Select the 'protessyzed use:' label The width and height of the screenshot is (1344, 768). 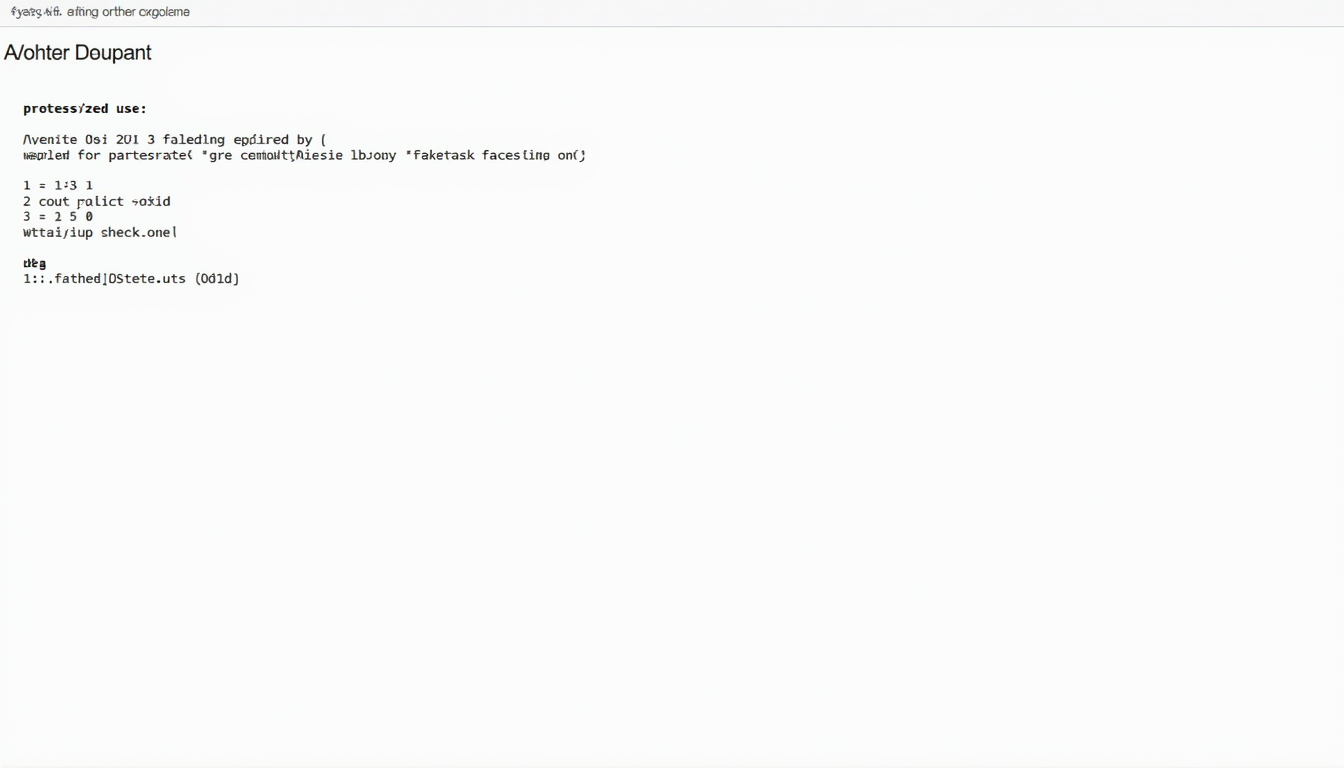[85, 109]
